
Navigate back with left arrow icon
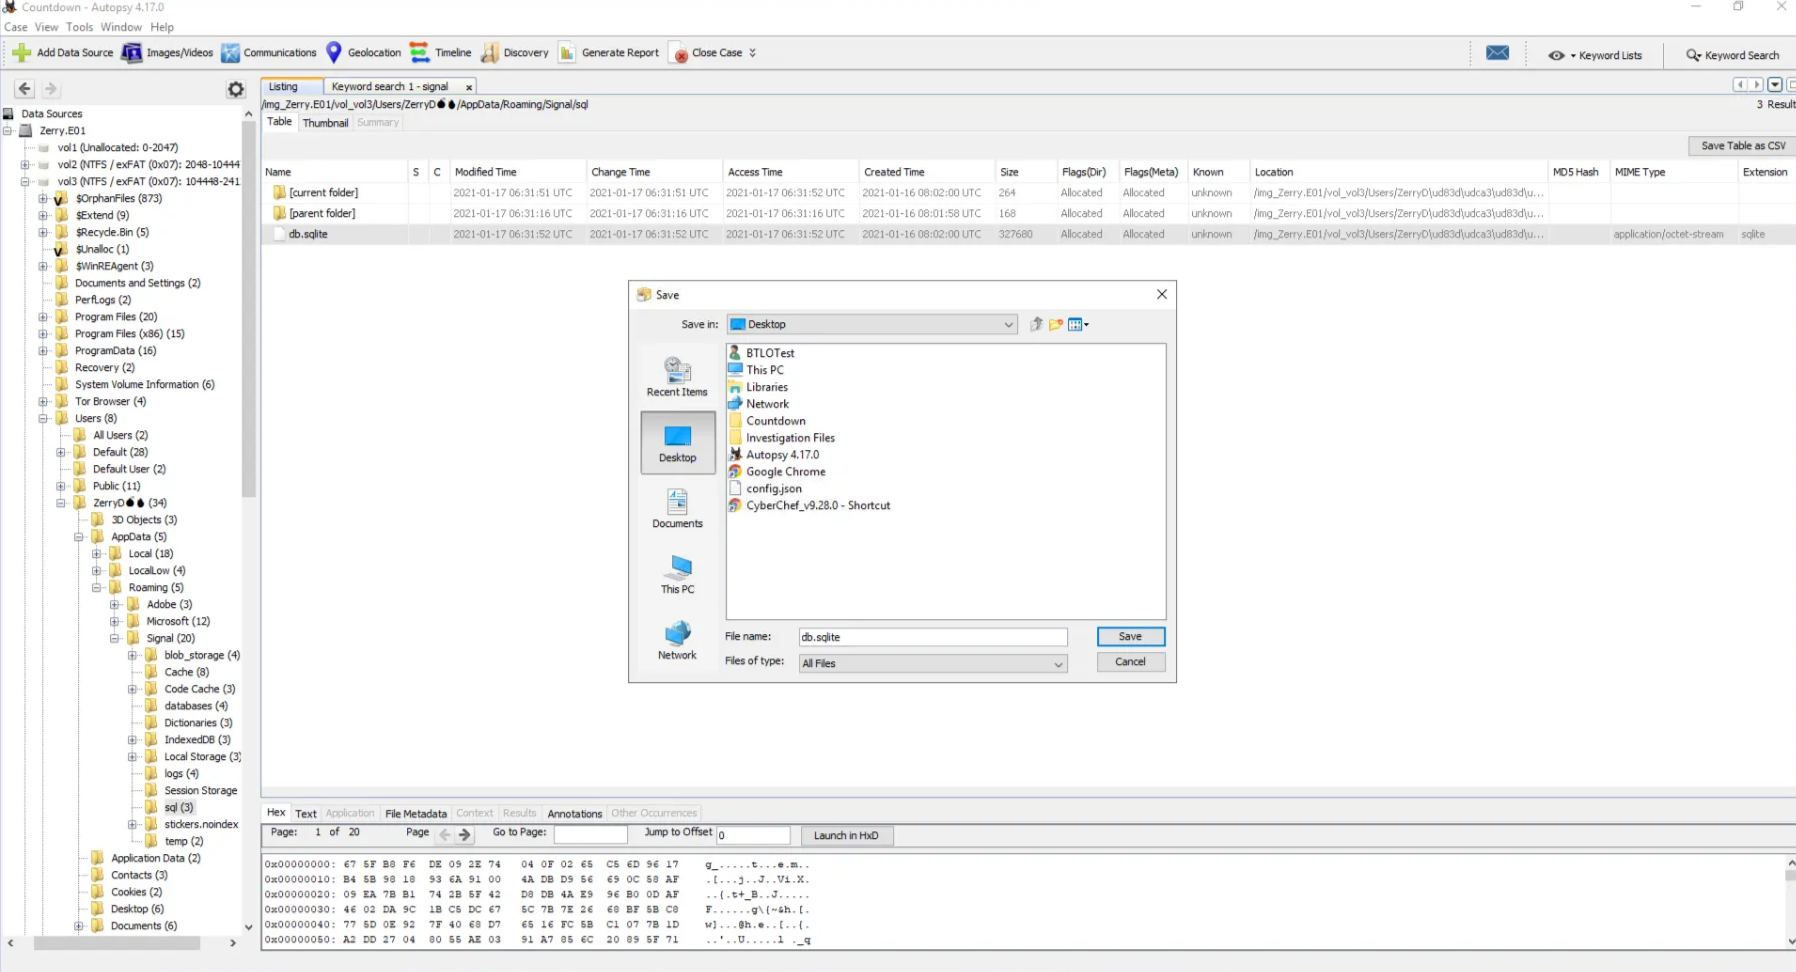[x=25, y=89]
